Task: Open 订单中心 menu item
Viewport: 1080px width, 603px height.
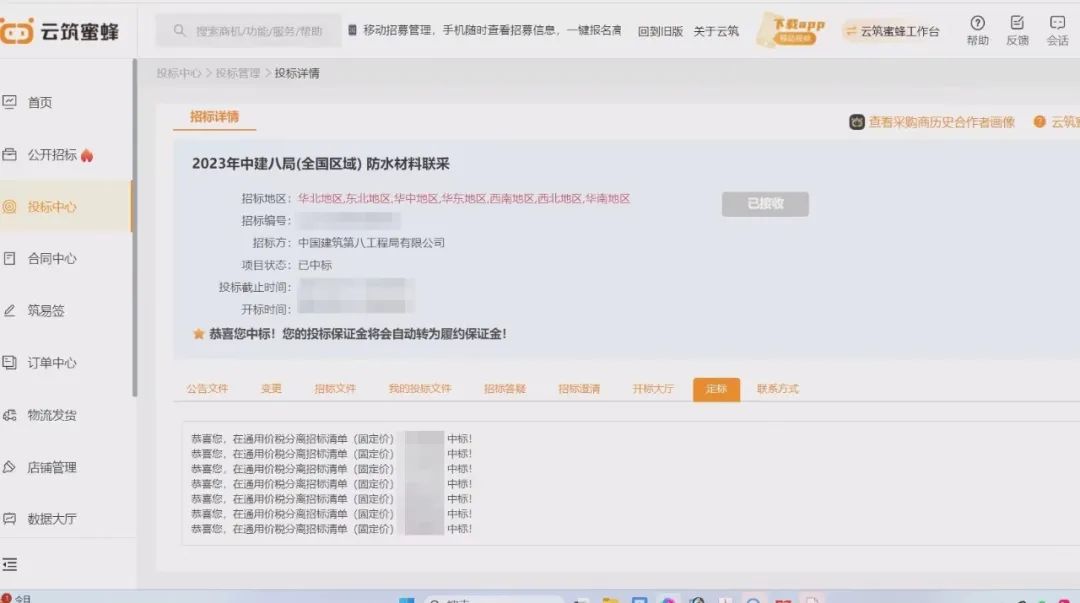Action: pos(52,362)
